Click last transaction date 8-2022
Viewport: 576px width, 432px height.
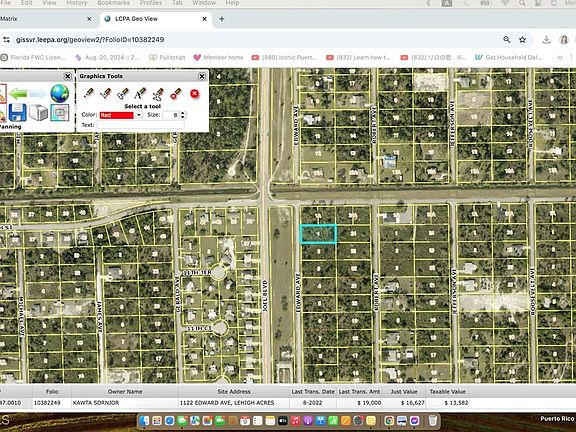(x=312, y=403)
